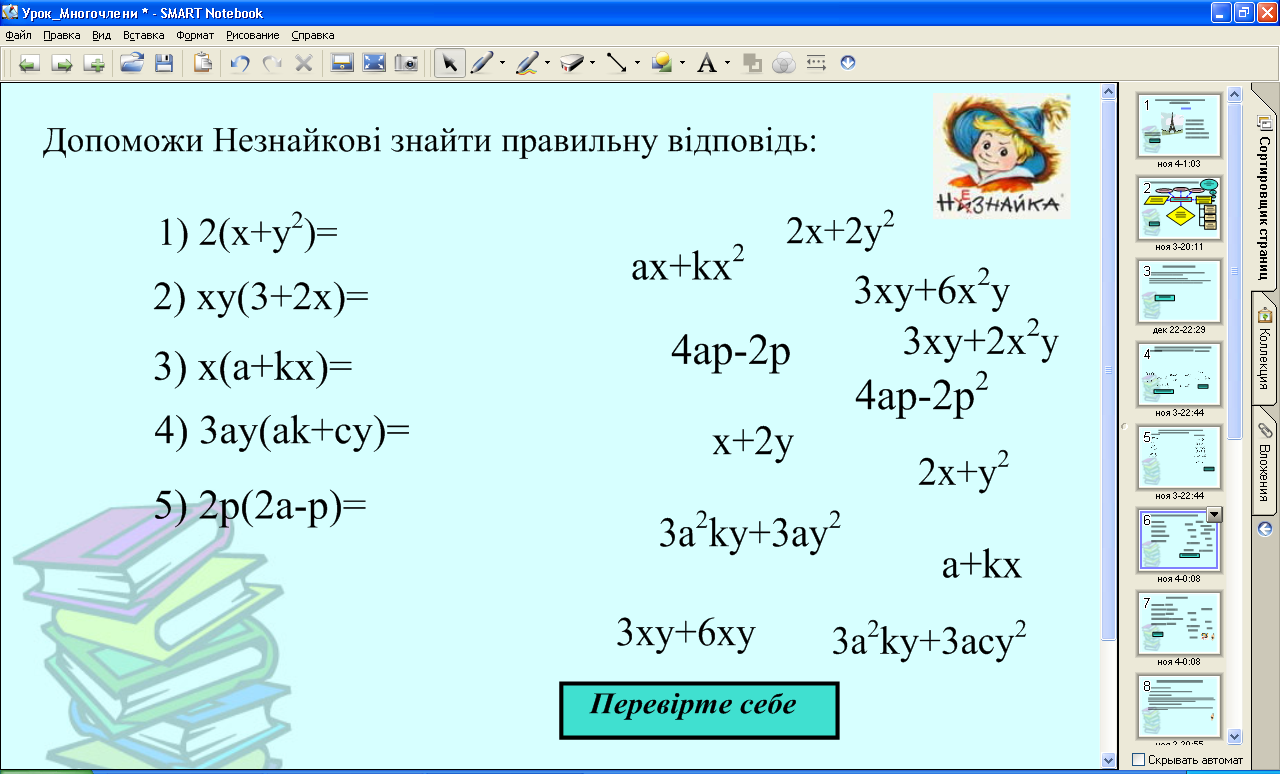The image size is (1280, 774).
Task: Open the transparency settings icon
Action: 784,63
